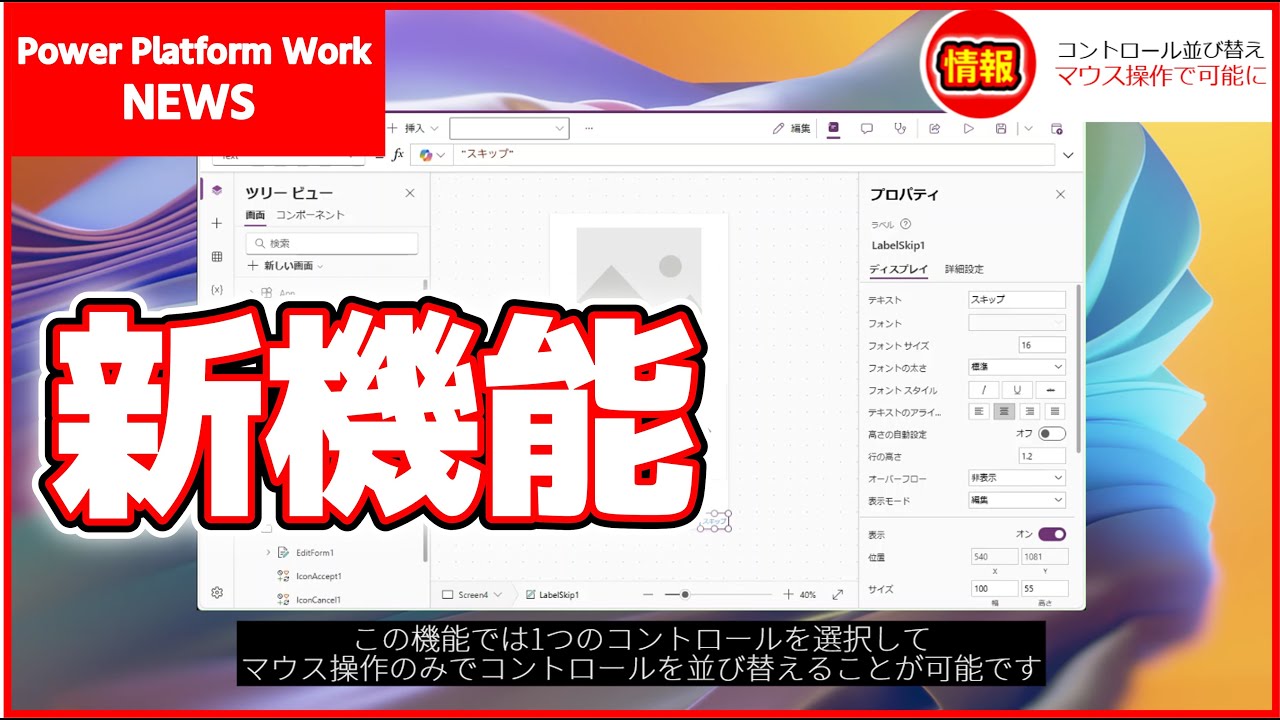
Task: Apply strikethrough font style
Action: point(1050,390)
